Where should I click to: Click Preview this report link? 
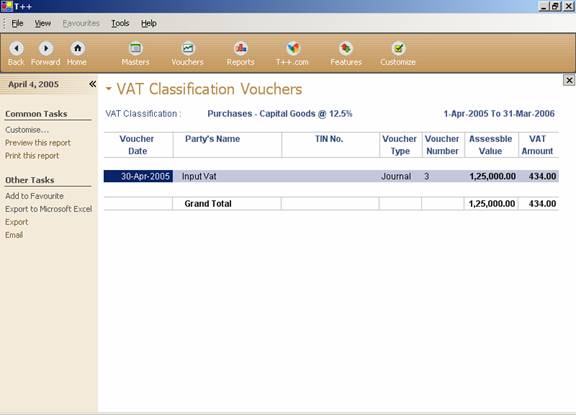(38, 143)
